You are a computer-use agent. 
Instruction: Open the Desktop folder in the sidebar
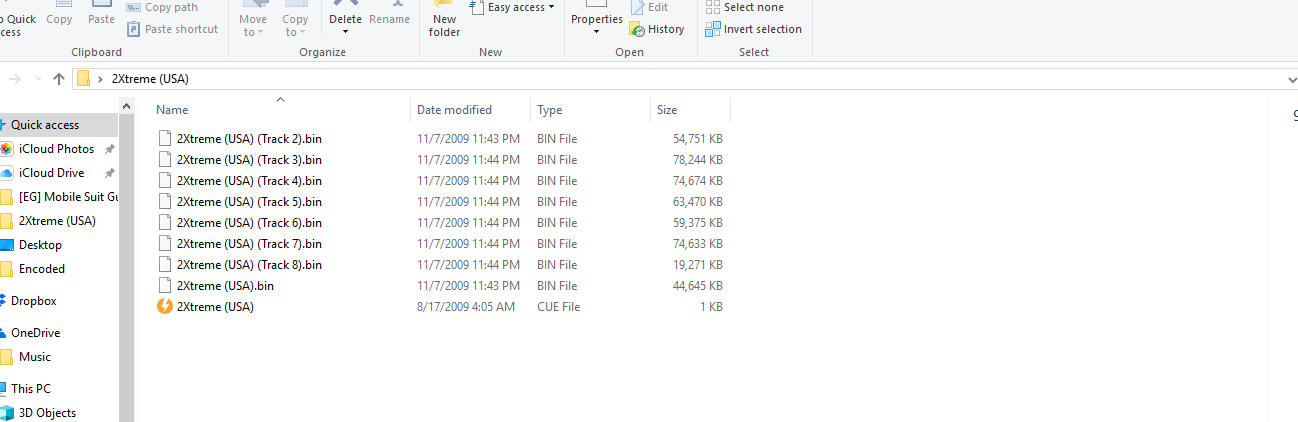pos(40,245)
